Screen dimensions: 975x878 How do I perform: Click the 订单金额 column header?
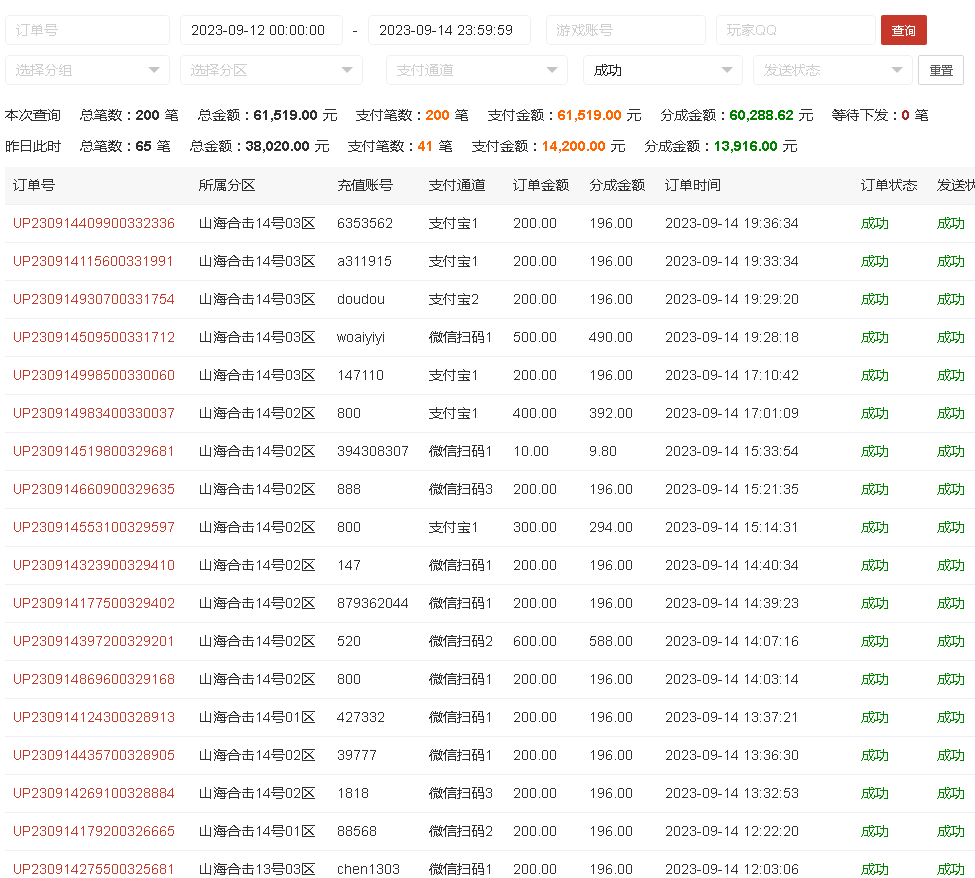(541, 185)
